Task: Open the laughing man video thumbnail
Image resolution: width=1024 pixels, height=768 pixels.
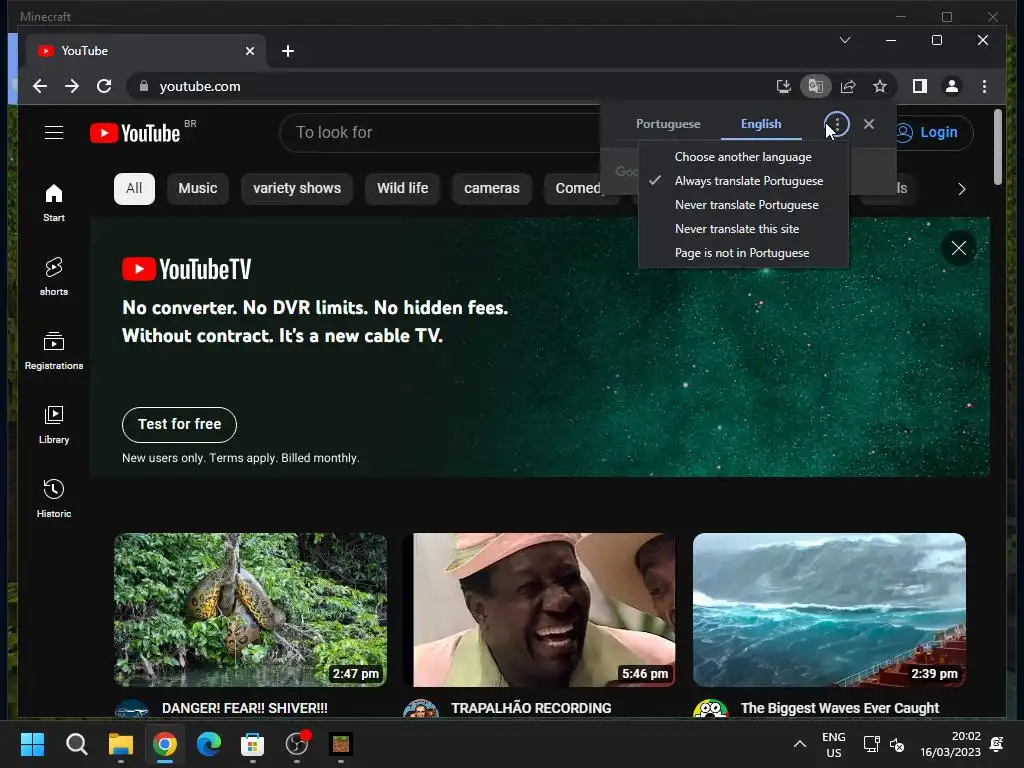Action: coord(539,610)
